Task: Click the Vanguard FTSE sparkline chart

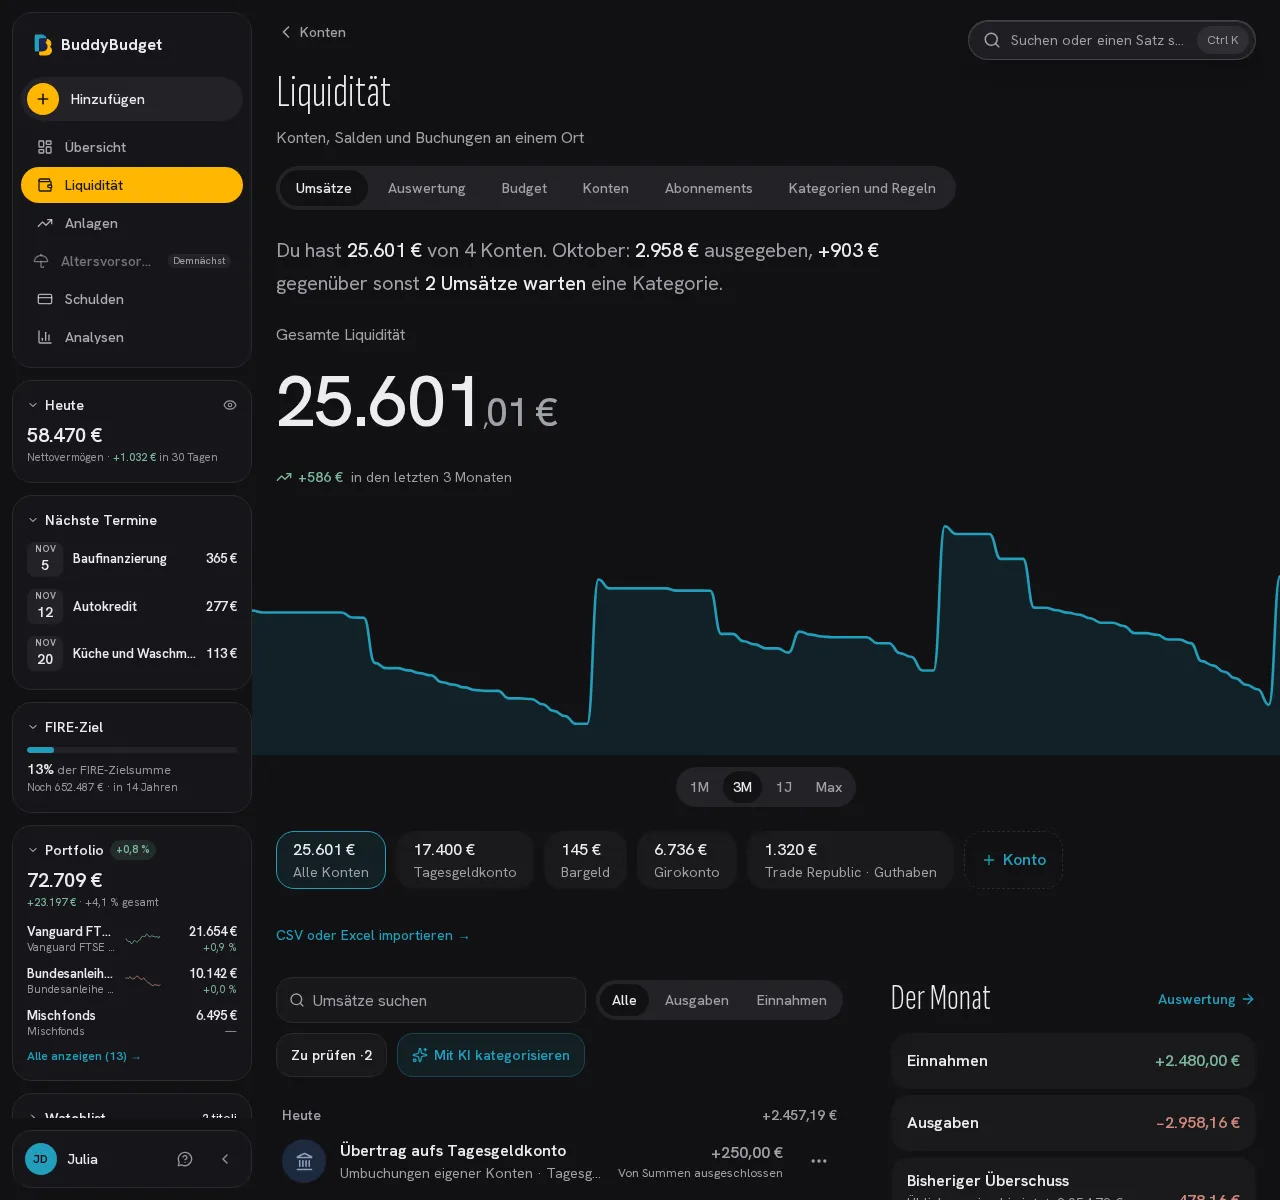Action: (x=143, y=938)
